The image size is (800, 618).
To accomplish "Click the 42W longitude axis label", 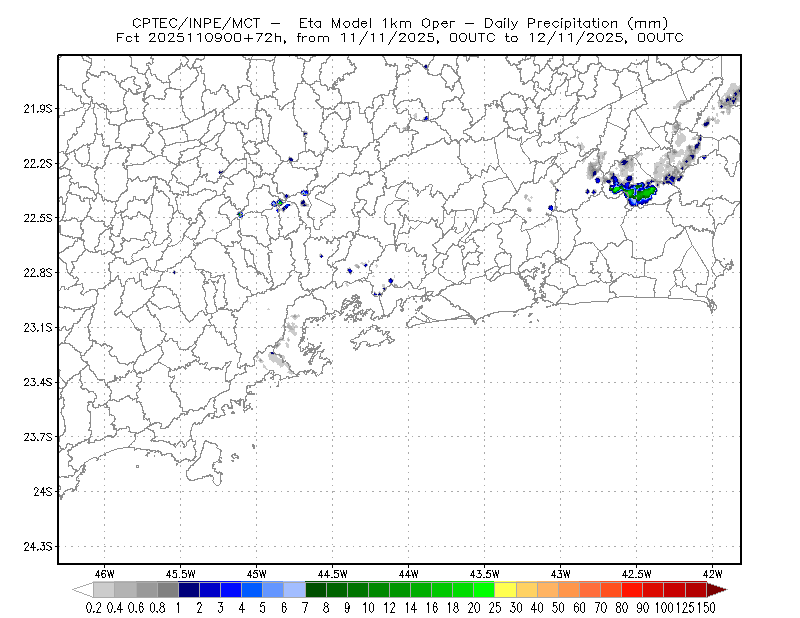I will [x=712, y=574].
